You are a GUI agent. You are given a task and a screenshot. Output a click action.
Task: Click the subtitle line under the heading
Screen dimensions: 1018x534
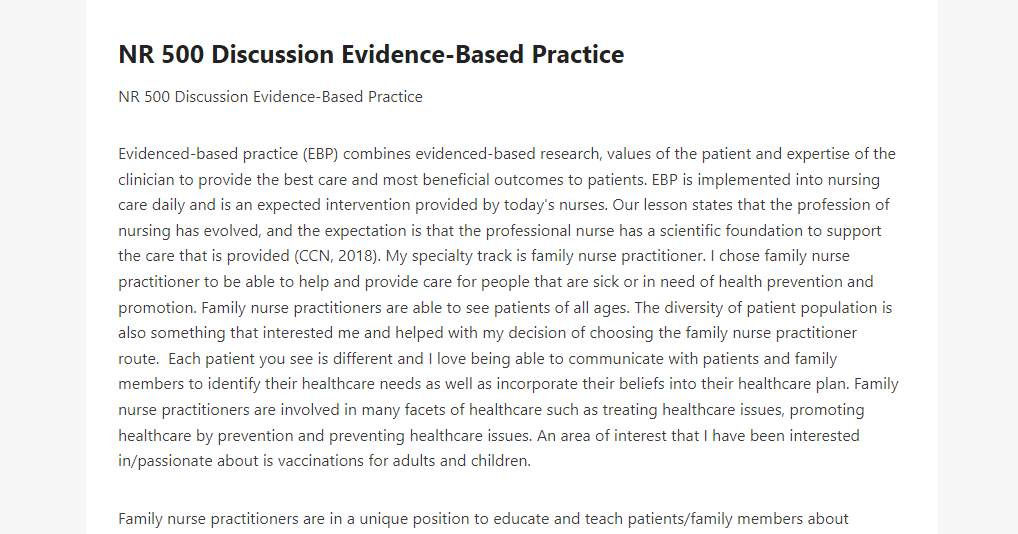click(270, 97)
